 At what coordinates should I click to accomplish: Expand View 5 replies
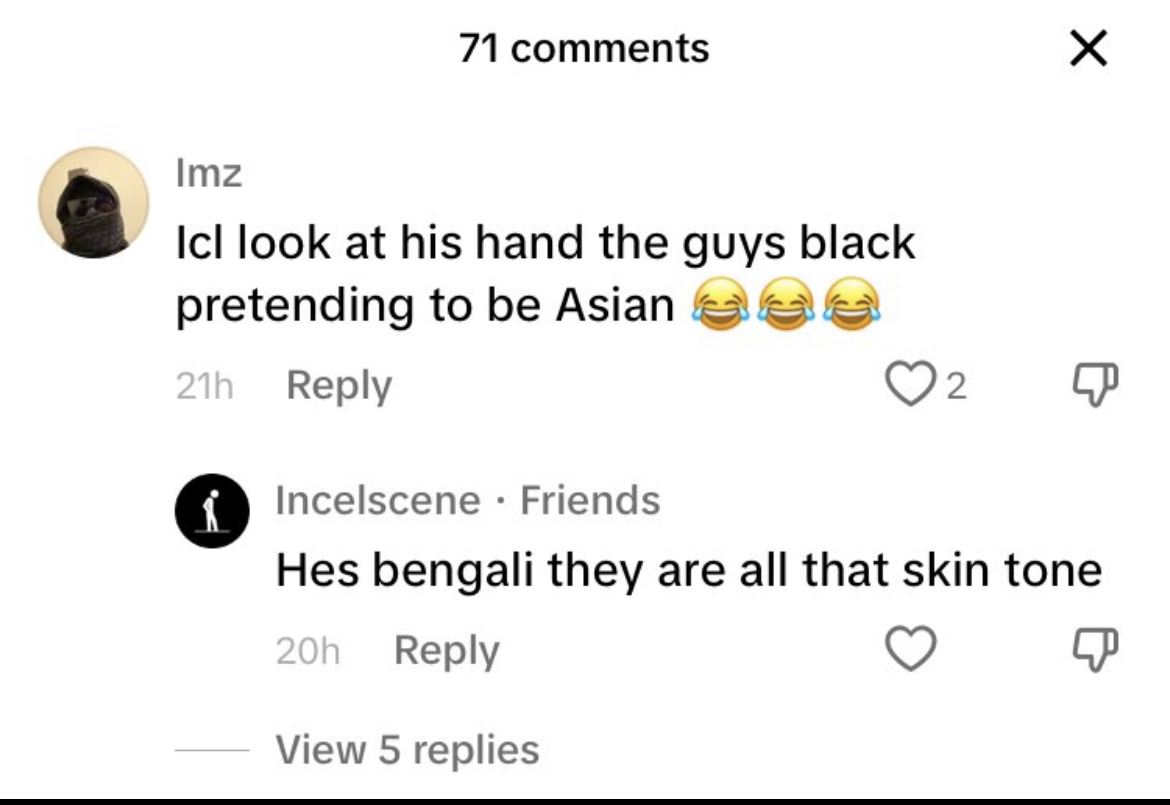click(407, 749)
